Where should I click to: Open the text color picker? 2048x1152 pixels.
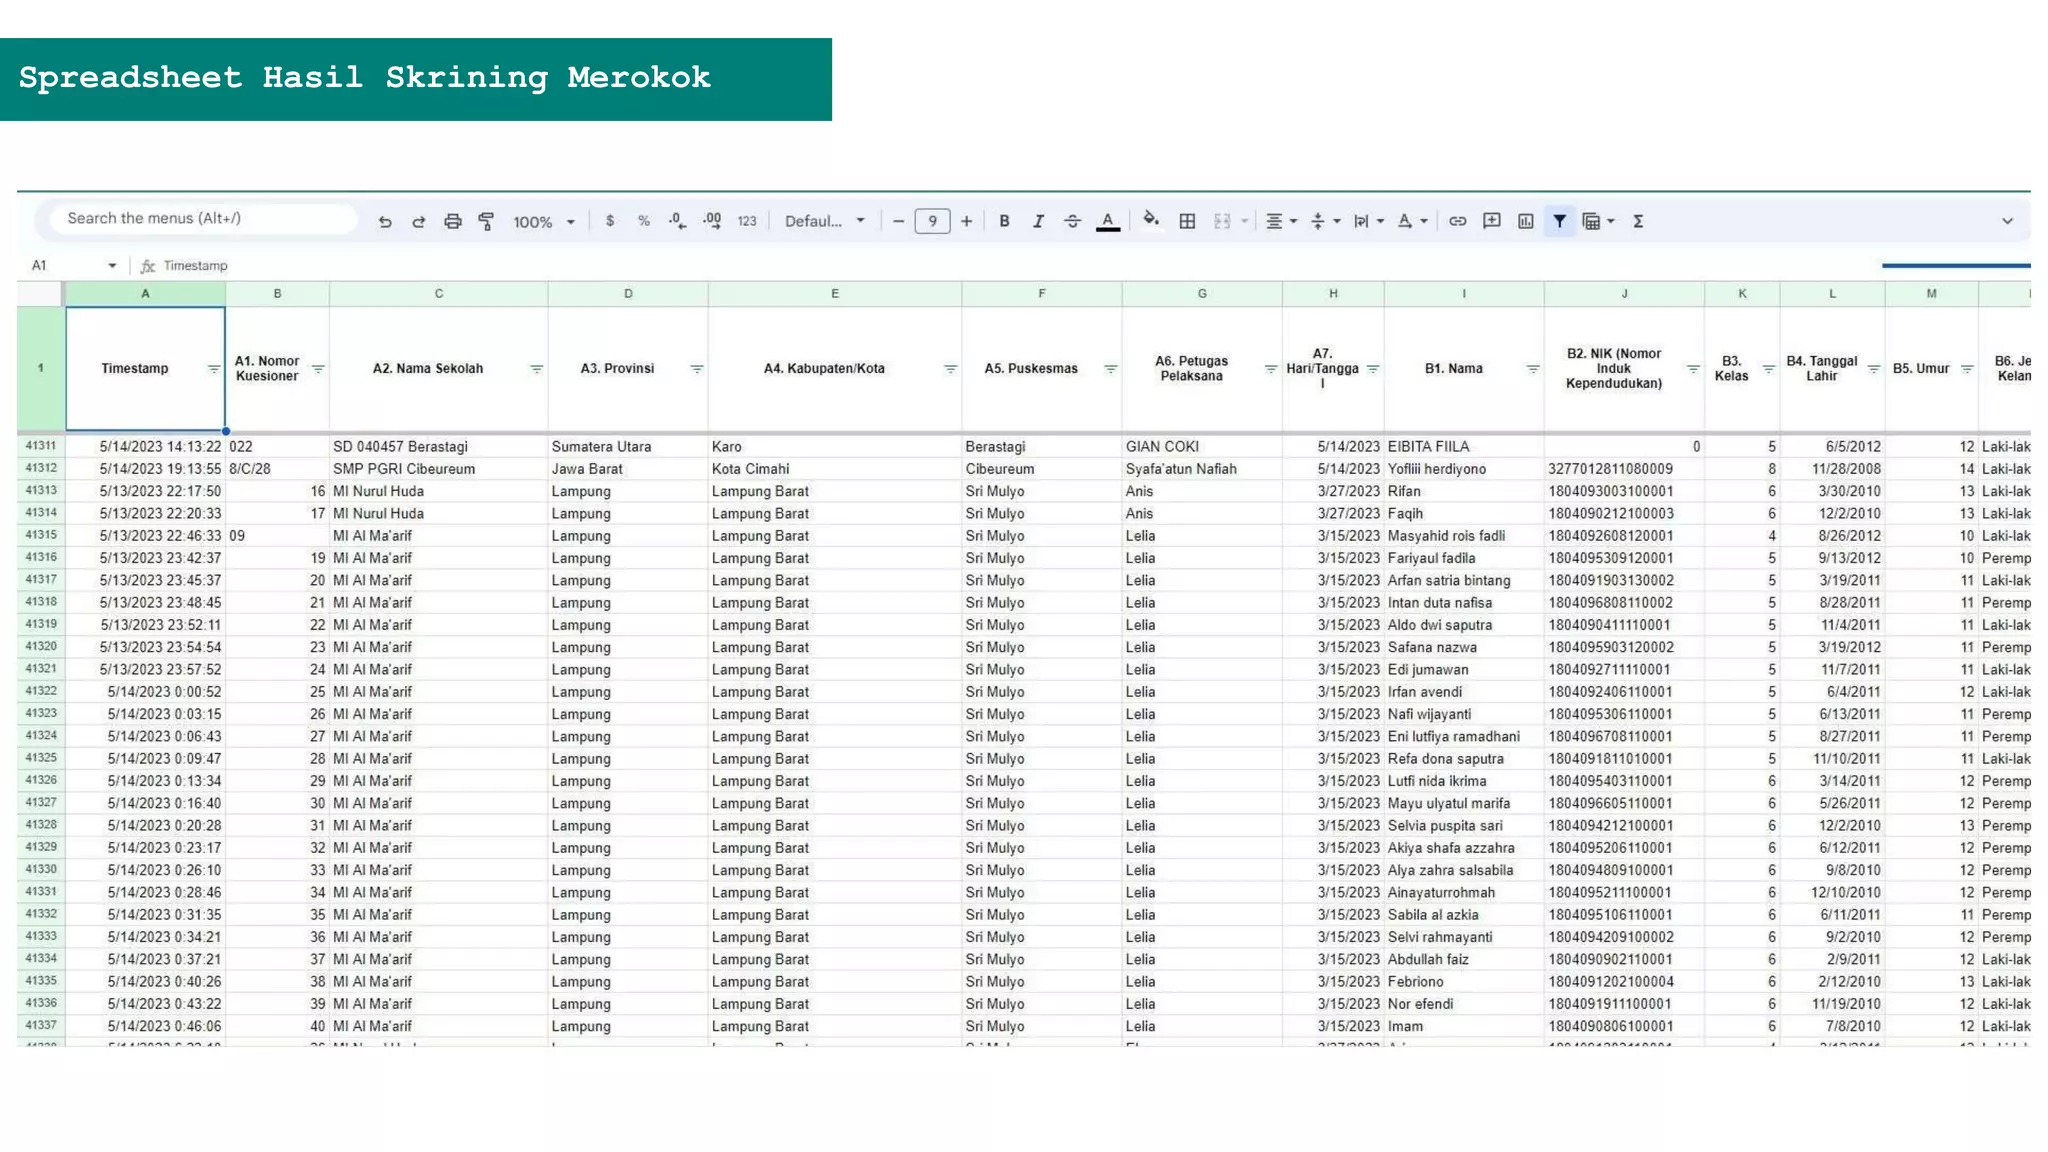tap(1107, 222)
